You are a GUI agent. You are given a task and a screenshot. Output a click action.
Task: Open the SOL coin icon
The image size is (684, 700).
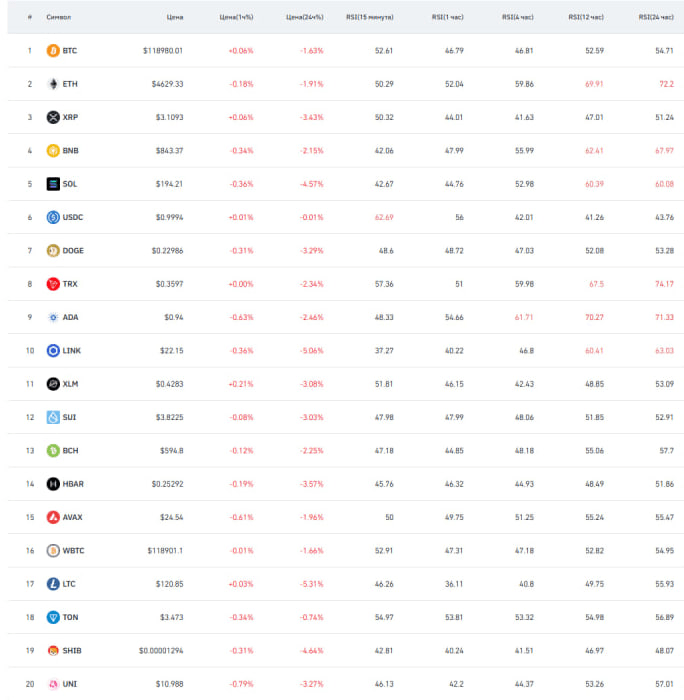[x=53, y=184]
